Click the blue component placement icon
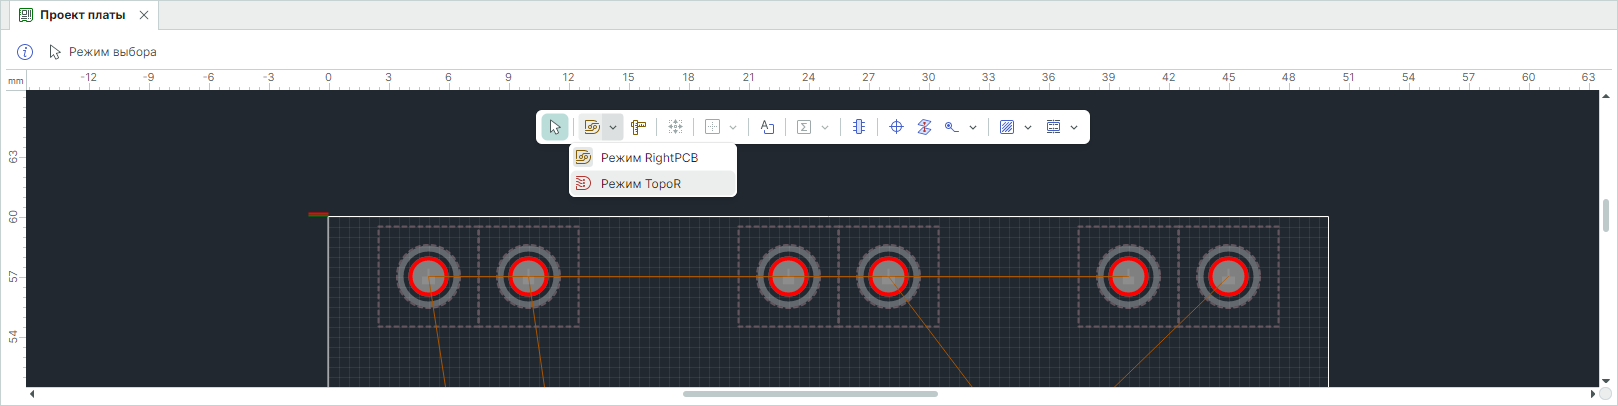 (x=858, y=127)
